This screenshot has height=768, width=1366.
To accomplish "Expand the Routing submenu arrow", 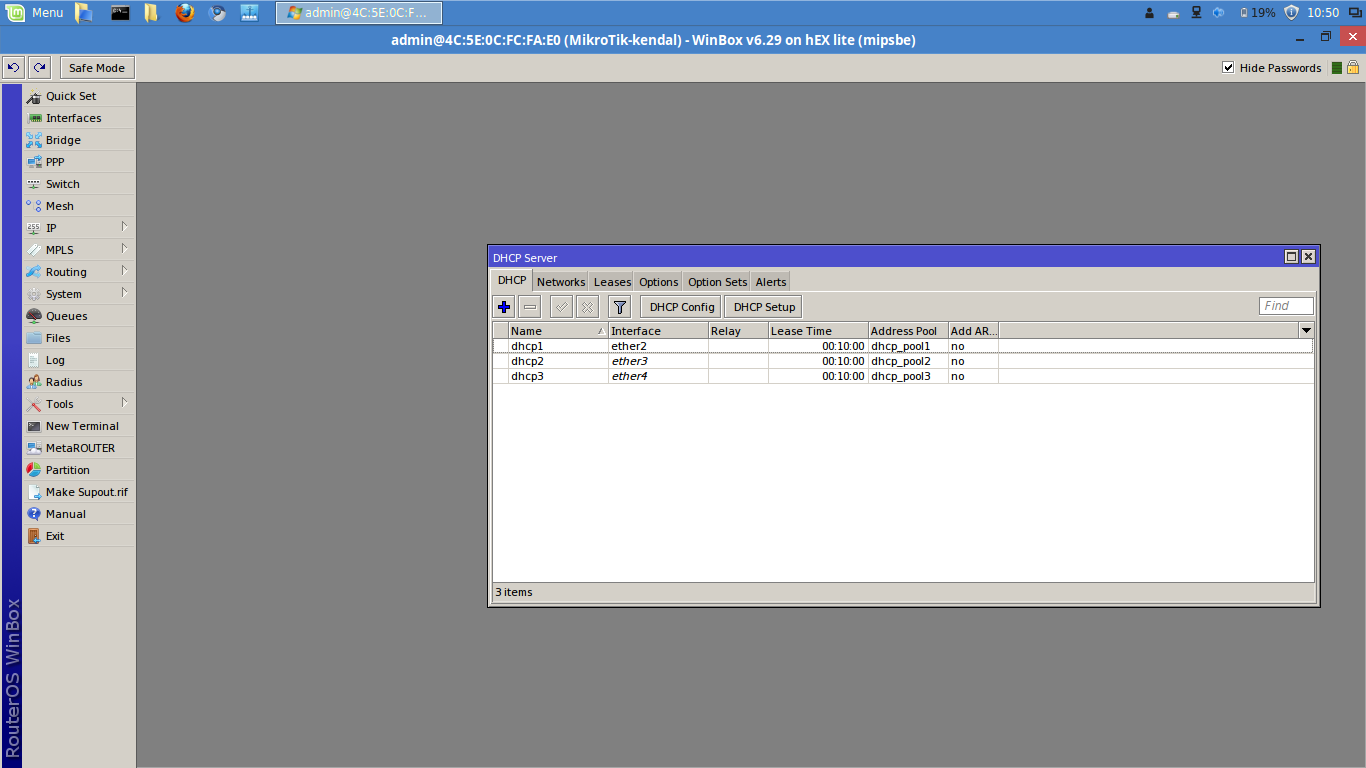I will coord(125,271).
